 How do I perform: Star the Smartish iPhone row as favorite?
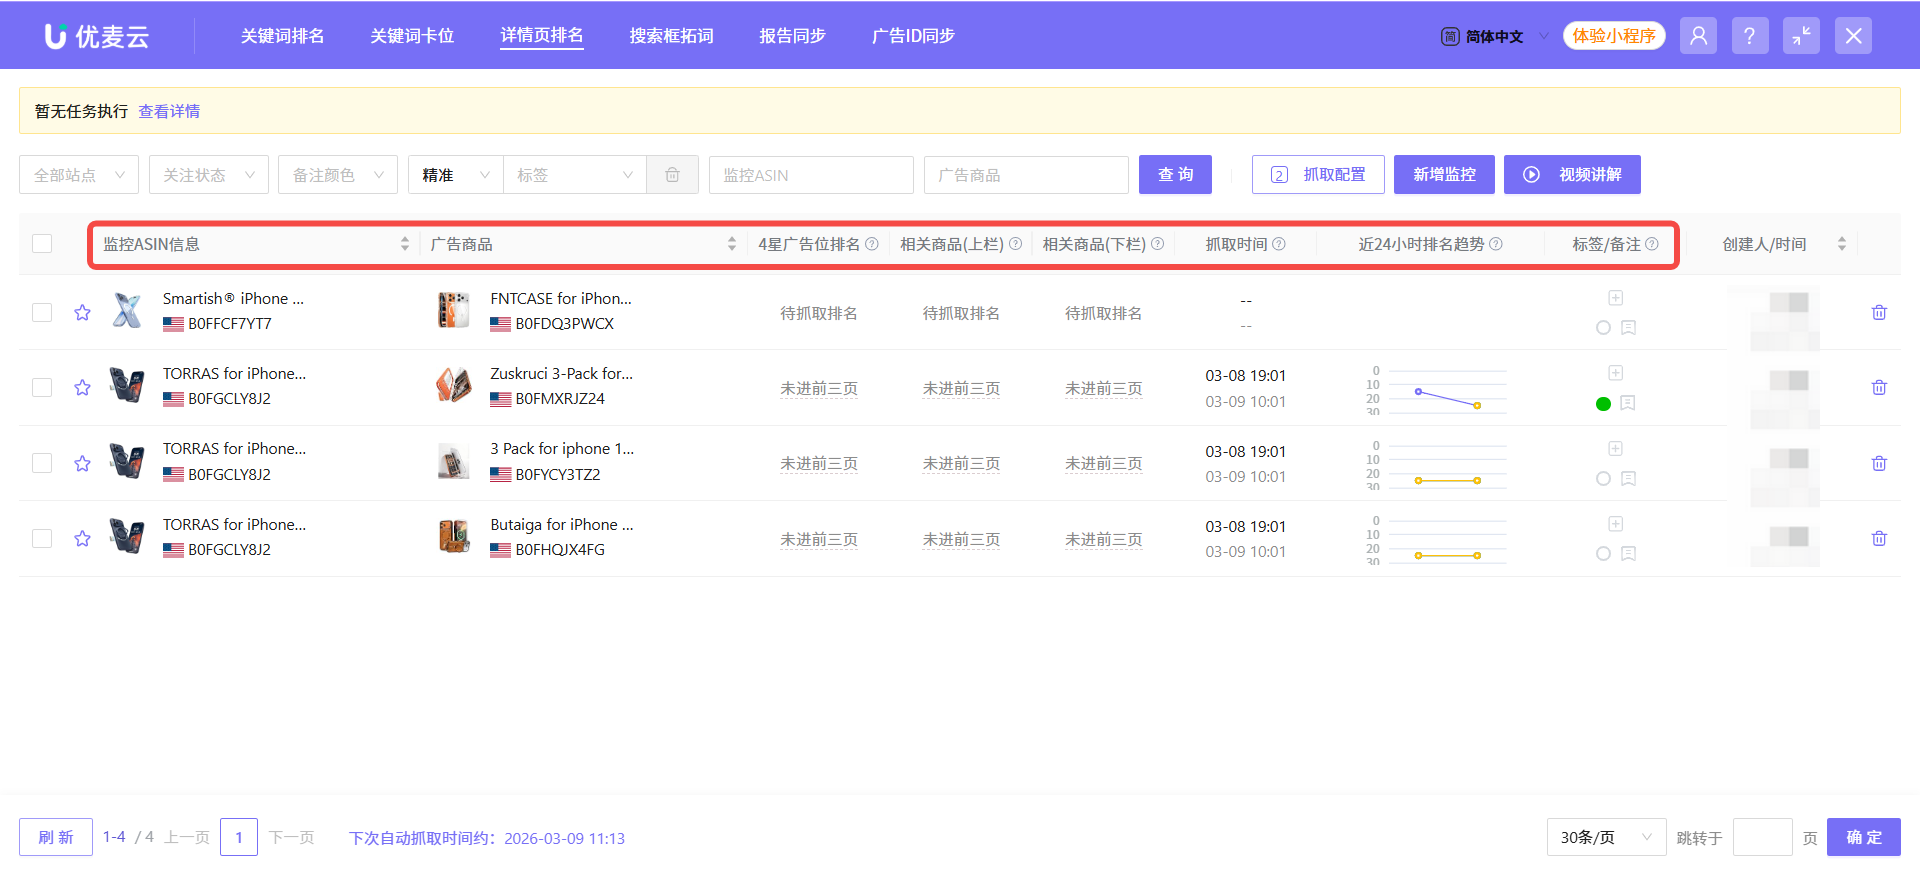coord(82,313)
